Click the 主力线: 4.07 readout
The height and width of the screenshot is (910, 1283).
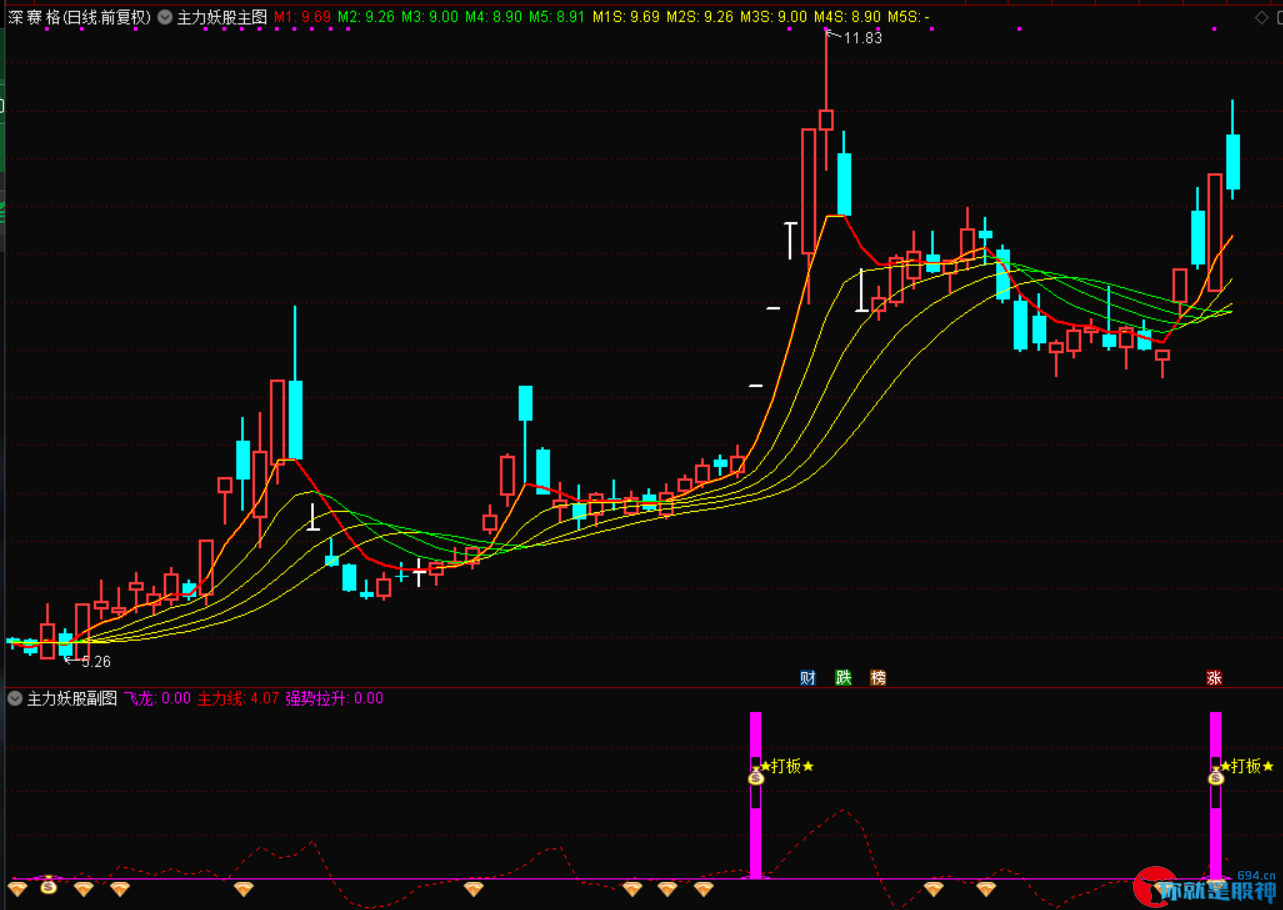click(238, 698)
